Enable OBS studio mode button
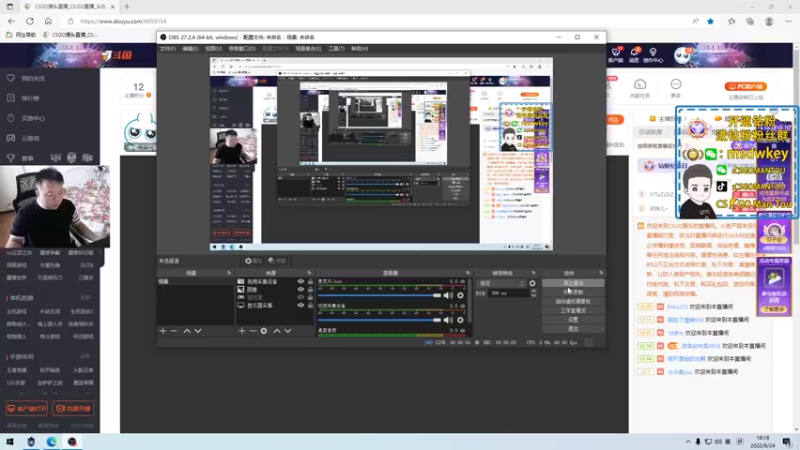800x450 pixels. pyautogui.click(x=573, y=311)
